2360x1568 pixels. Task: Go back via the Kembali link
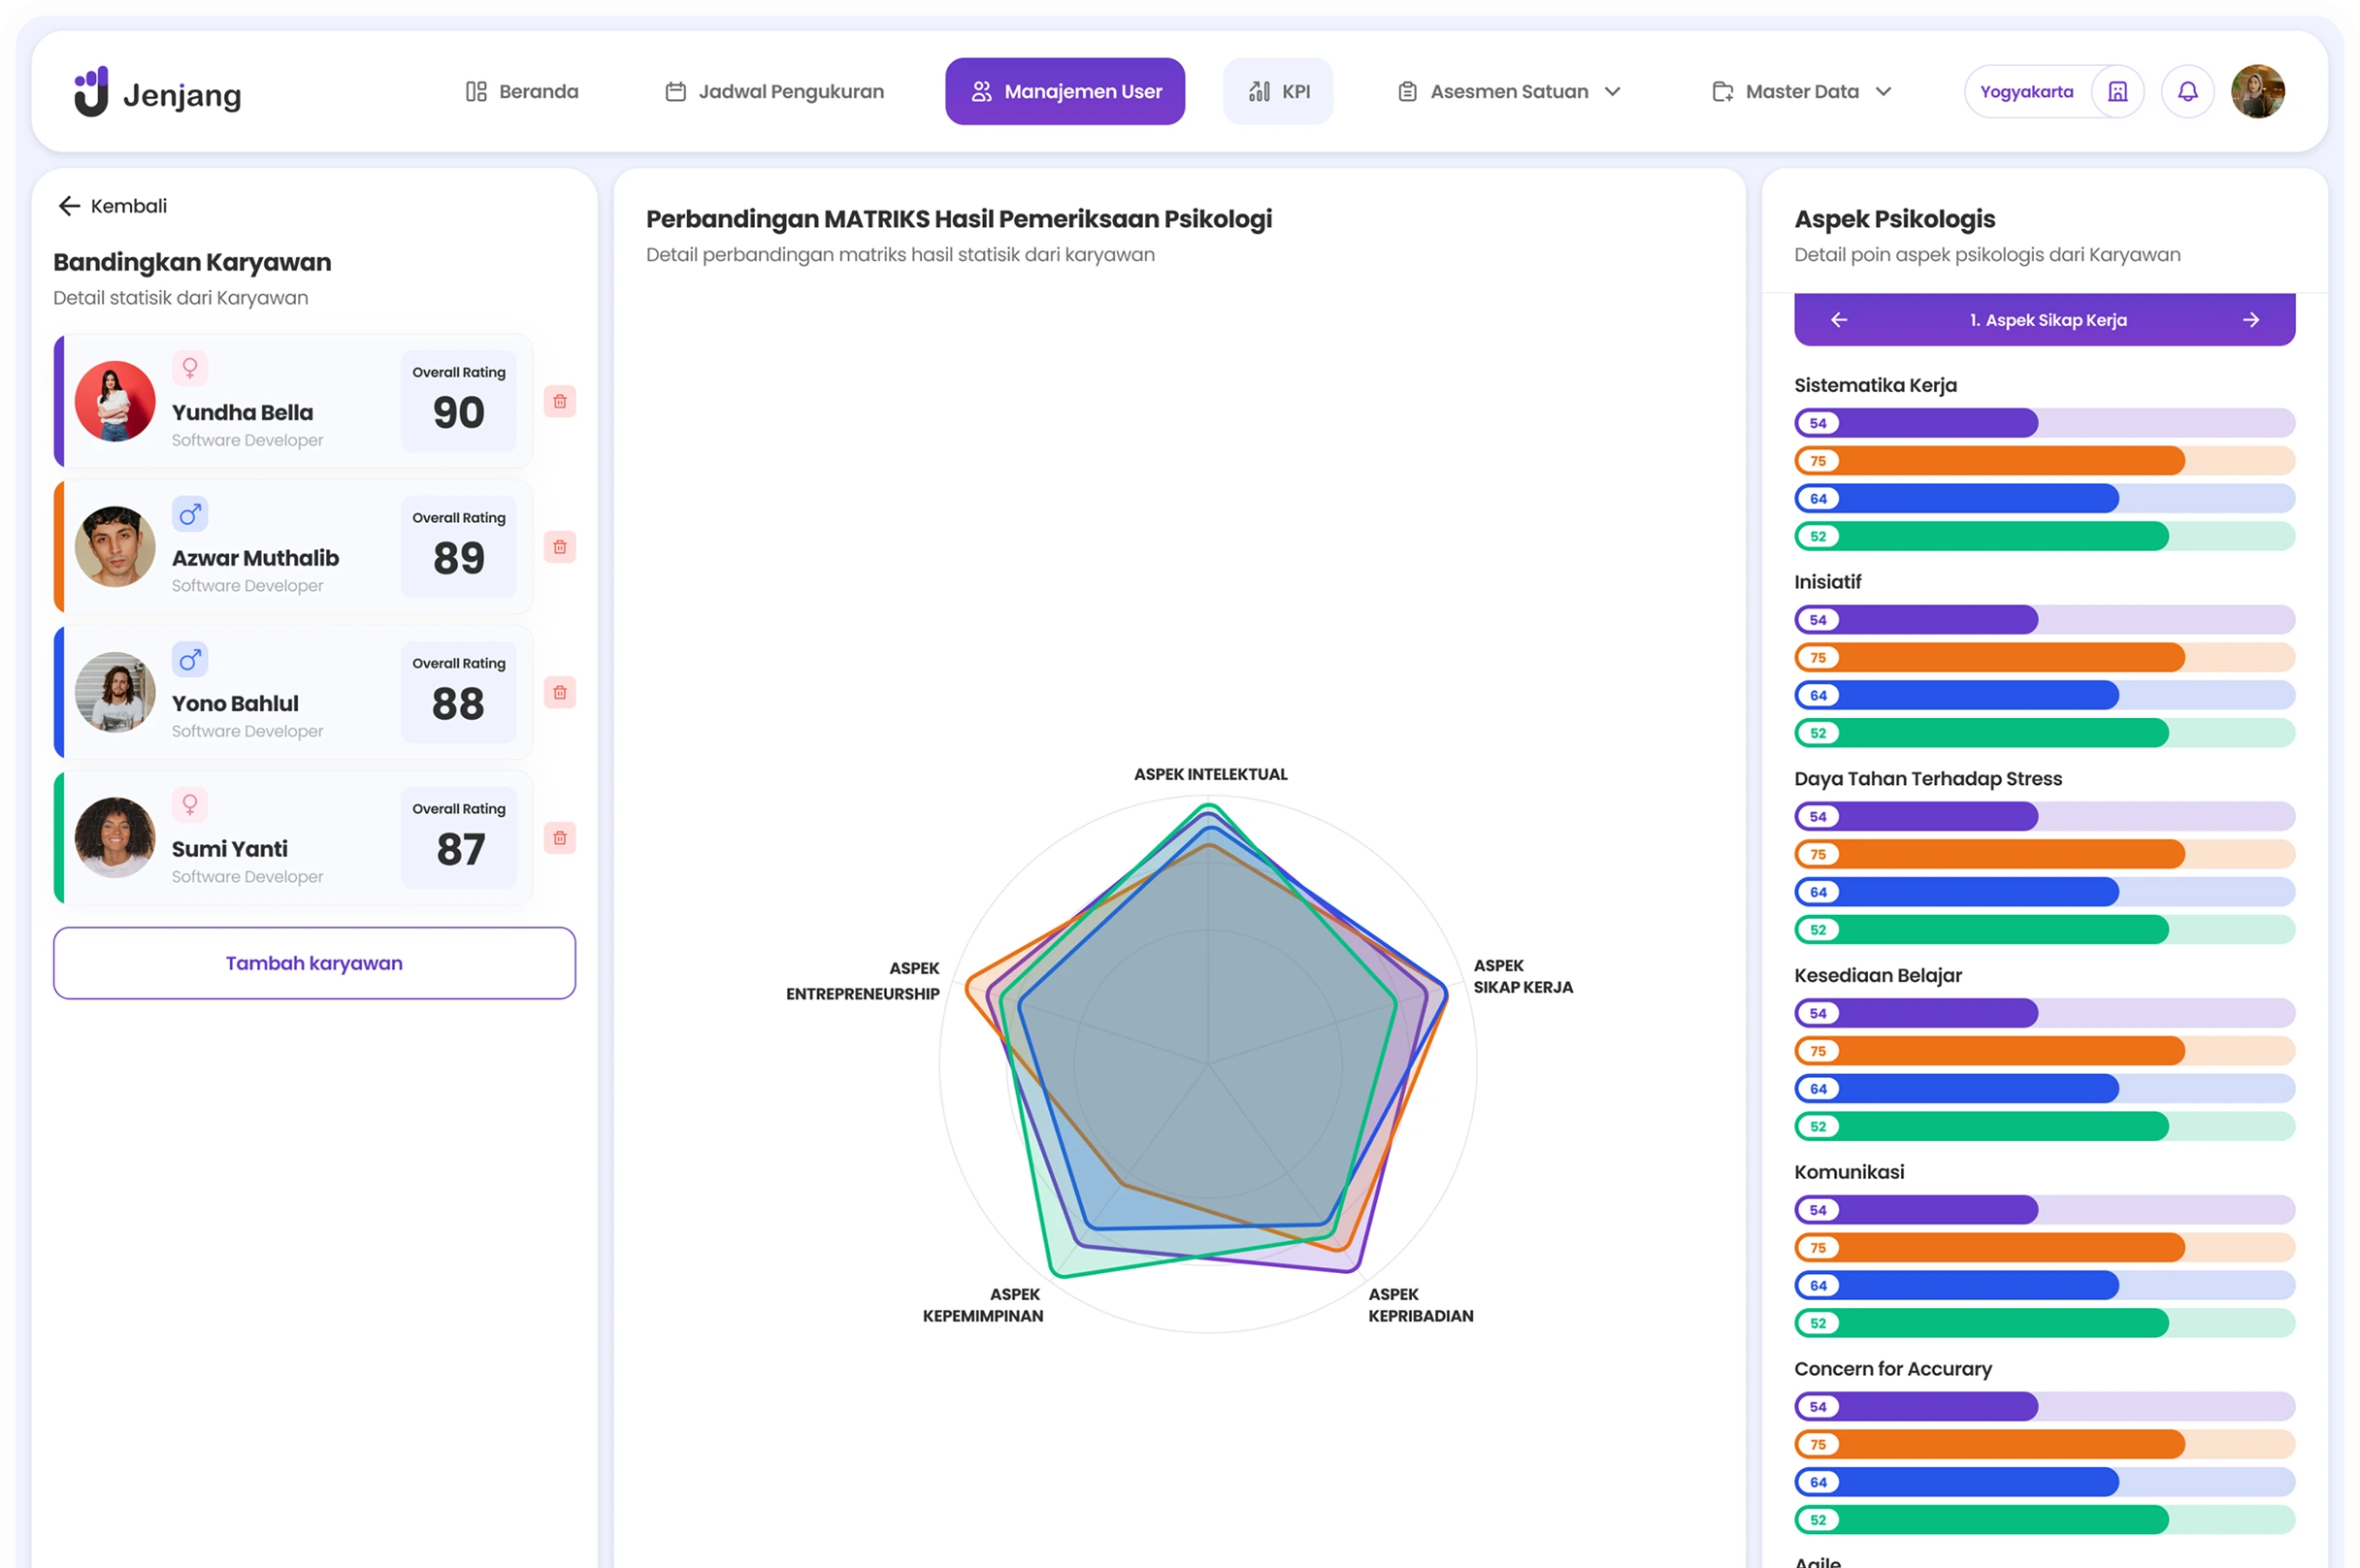coord(112,206)
